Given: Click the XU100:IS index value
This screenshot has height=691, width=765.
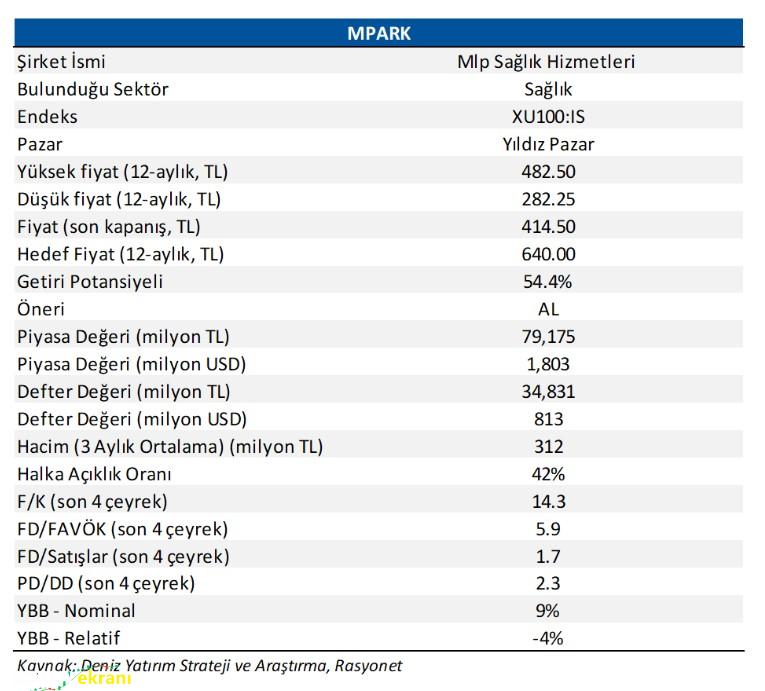Looking at the screenshot, I should [548, 117].
